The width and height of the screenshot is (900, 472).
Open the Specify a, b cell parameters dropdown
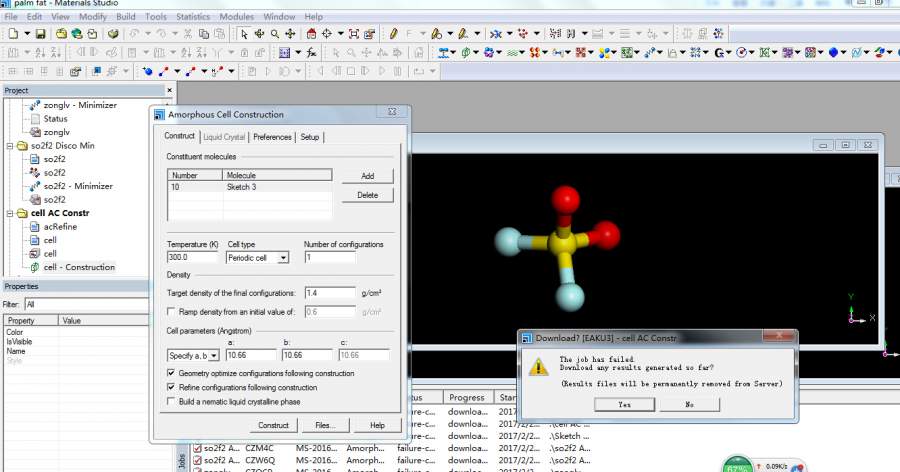click(214, 355)
